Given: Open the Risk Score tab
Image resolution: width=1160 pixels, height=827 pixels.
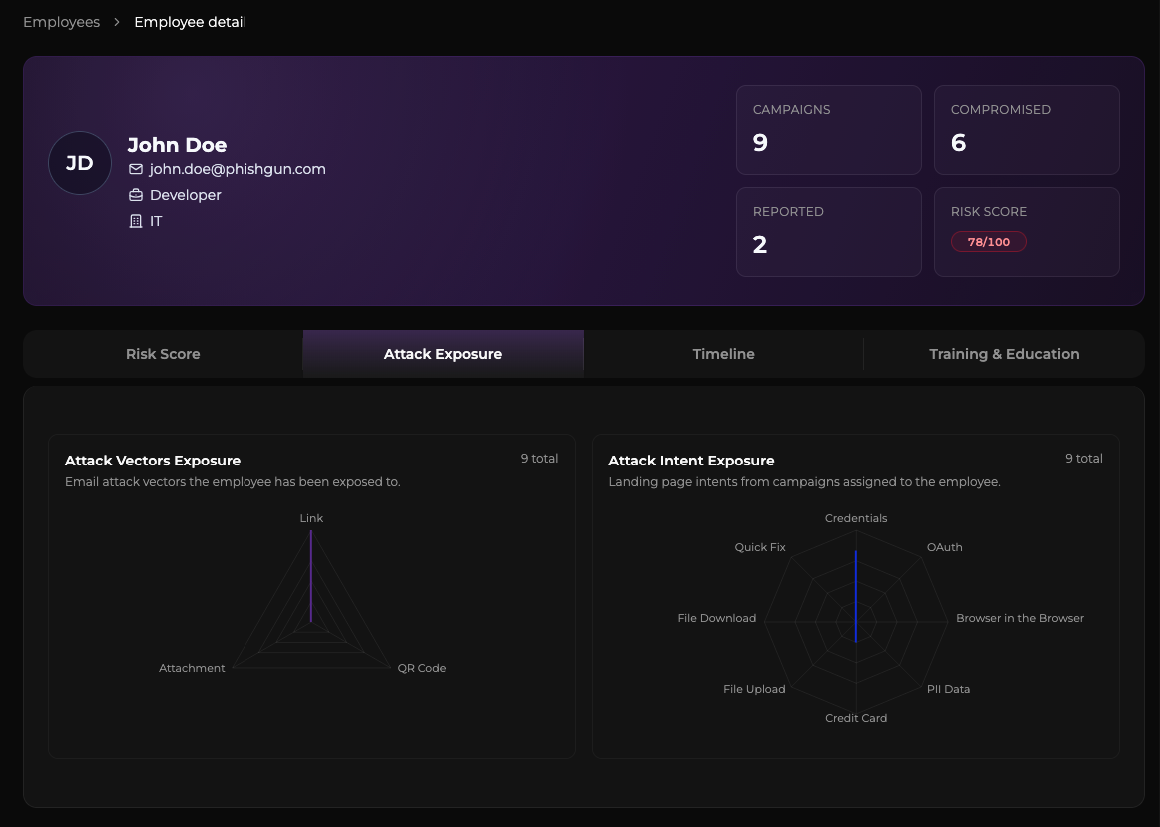Looking at the screenshot, I should (163, 354).
